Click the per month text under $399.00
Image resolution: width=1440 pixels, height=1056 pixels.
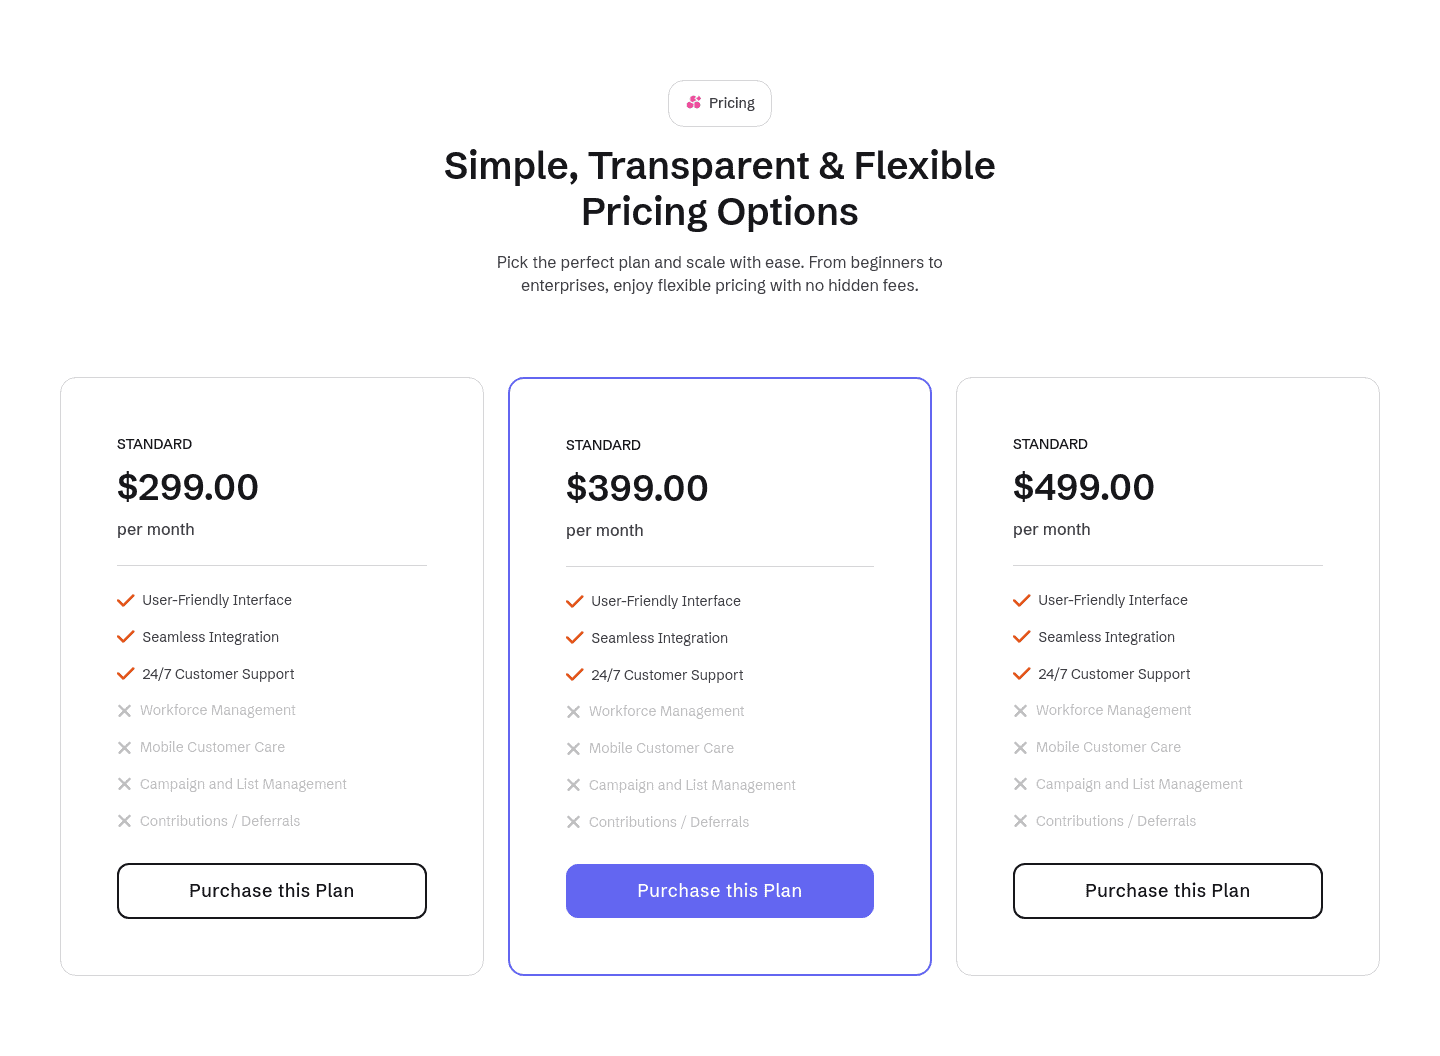pyautogui.click(x=604, y=530)
